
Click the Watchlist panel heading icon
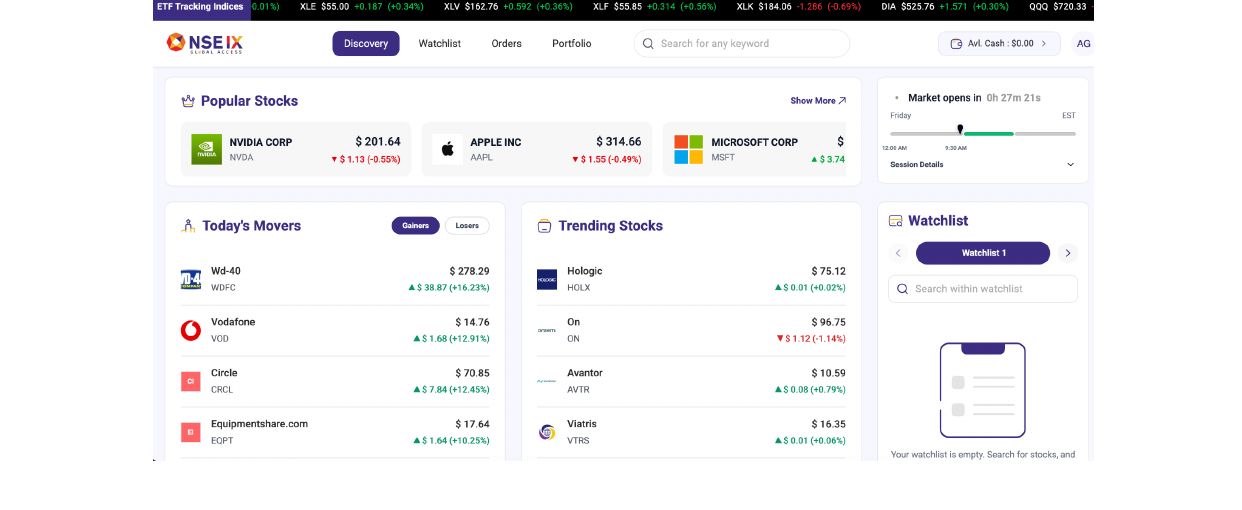click(896, 221)
